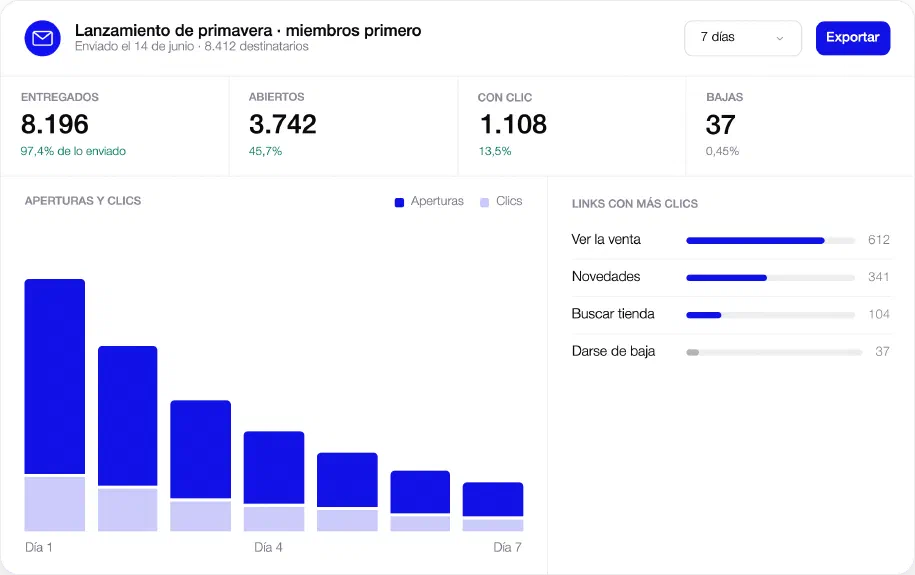Click the 104 clicks value
This screenshot has height=575, width=915.
(x=879, y=315)
